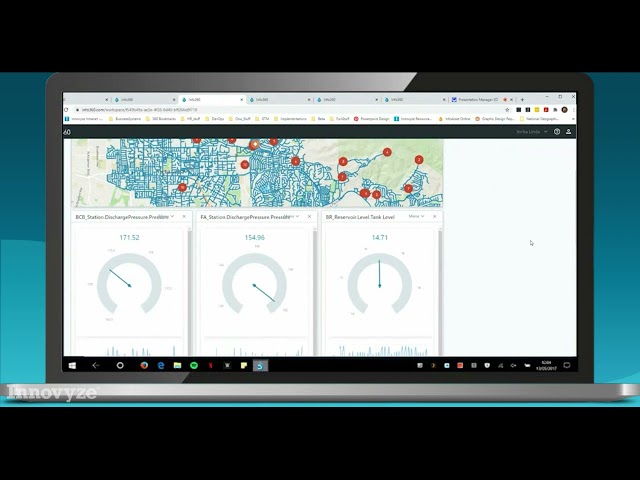Open the Powerpoint Design bookmark
This screenshot has height=480, width=640.
click(371, 119)
